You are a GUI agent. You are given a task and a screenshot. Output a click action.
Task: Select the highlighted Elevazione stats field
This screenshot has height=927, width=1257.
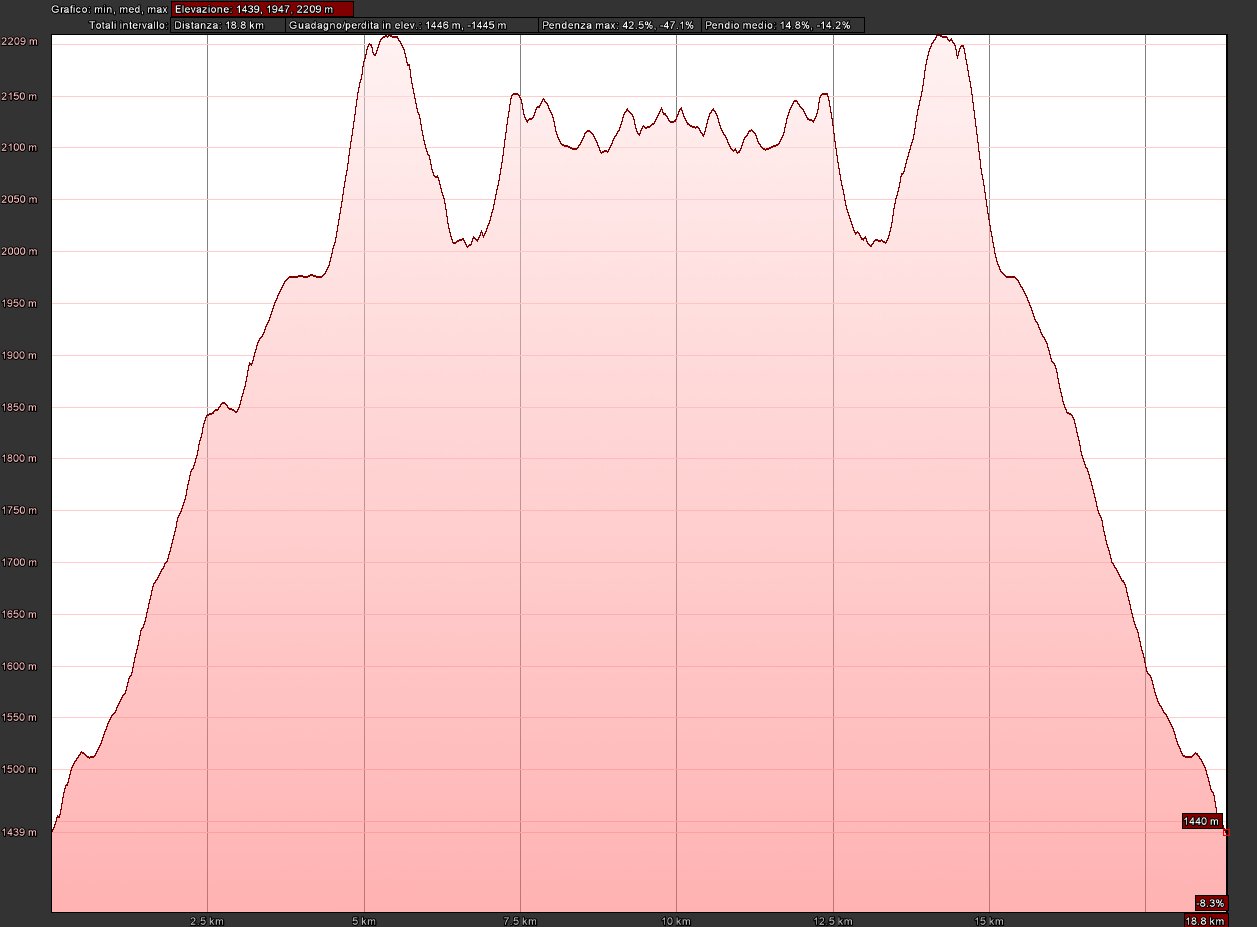coord(262,9)
